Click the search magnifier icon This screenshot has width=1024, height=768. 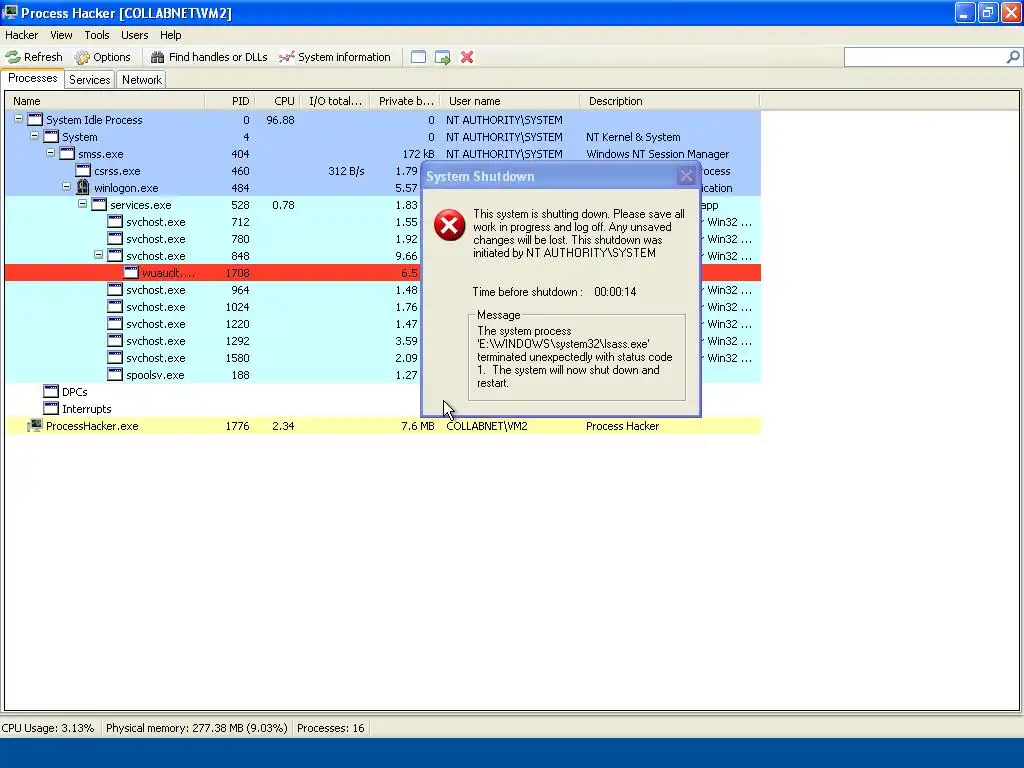point(1013,57)
